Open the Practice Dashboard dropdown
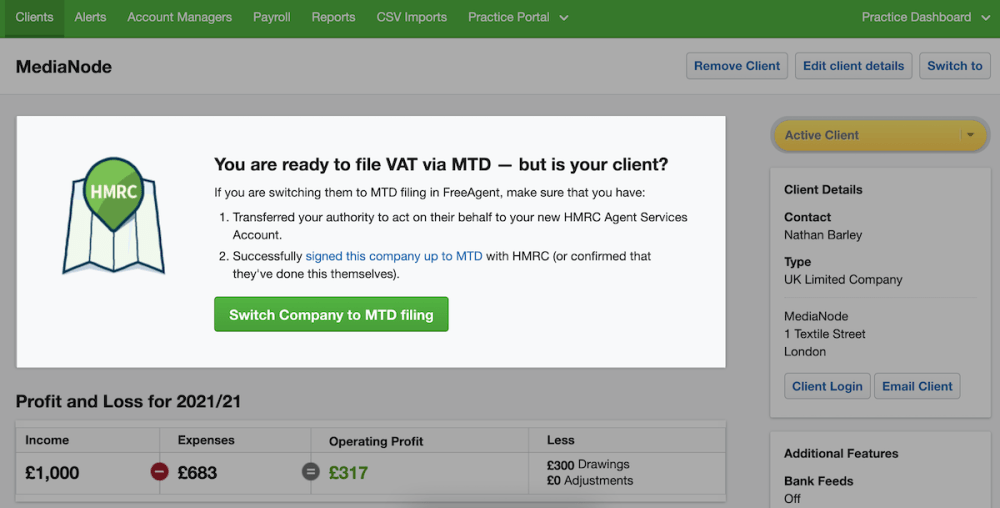Screen dimensions: 1000x508 925,17
